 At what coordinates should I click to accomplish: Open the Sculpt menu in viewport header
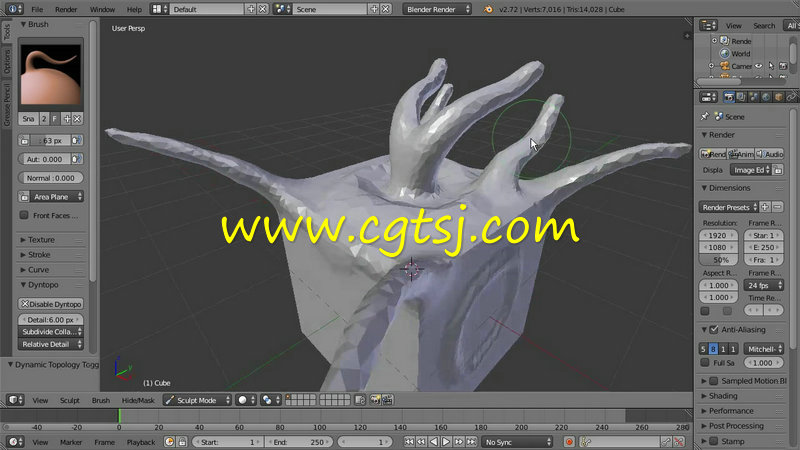pos(69,401)
